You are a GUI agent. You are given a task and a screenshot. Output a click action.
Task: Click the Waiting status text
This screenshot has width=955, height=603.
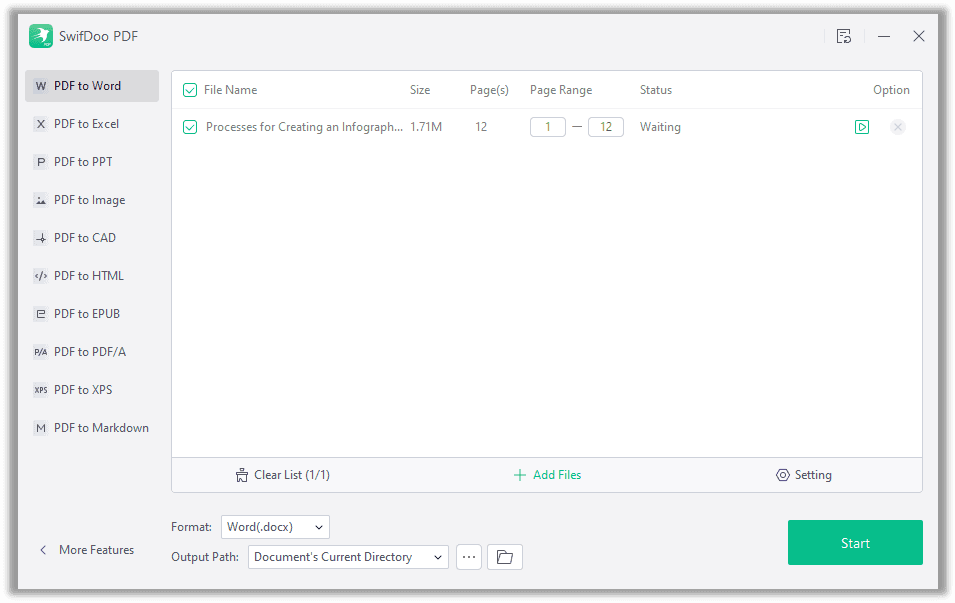coord(660,127)
